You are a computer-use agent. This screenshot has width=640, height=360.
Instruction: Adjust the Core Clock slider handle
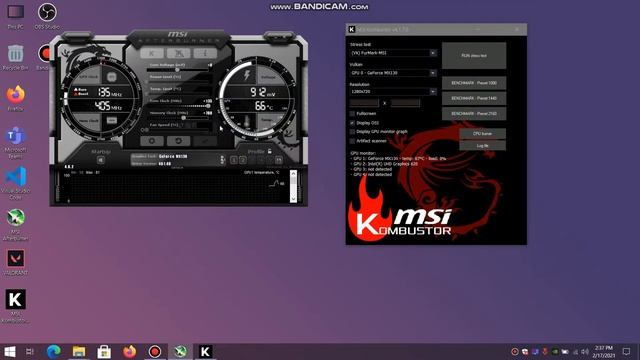(x=208, y=106)
